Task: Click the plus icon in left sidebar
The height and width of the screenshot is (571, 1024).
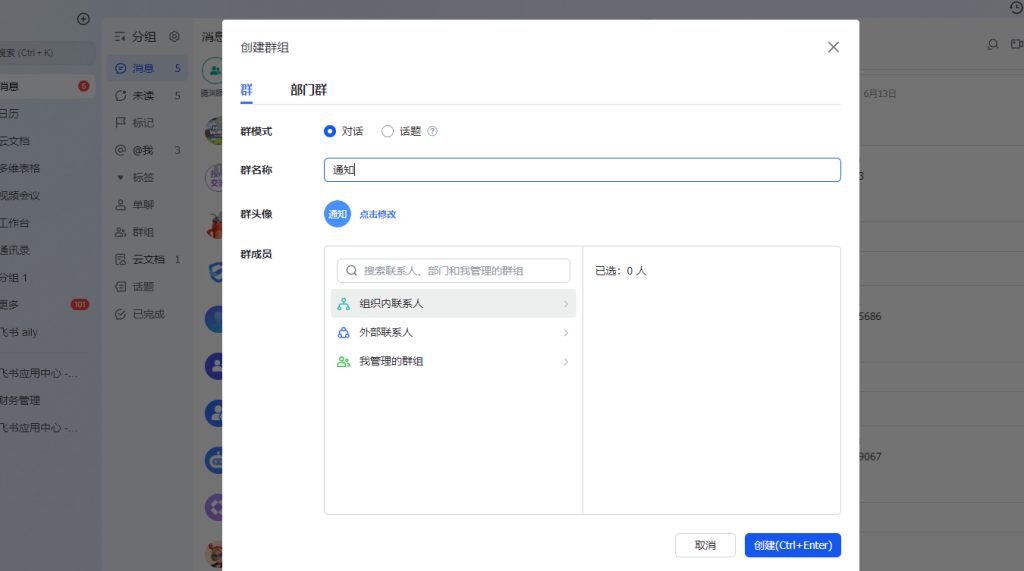Action: [83, 19]
